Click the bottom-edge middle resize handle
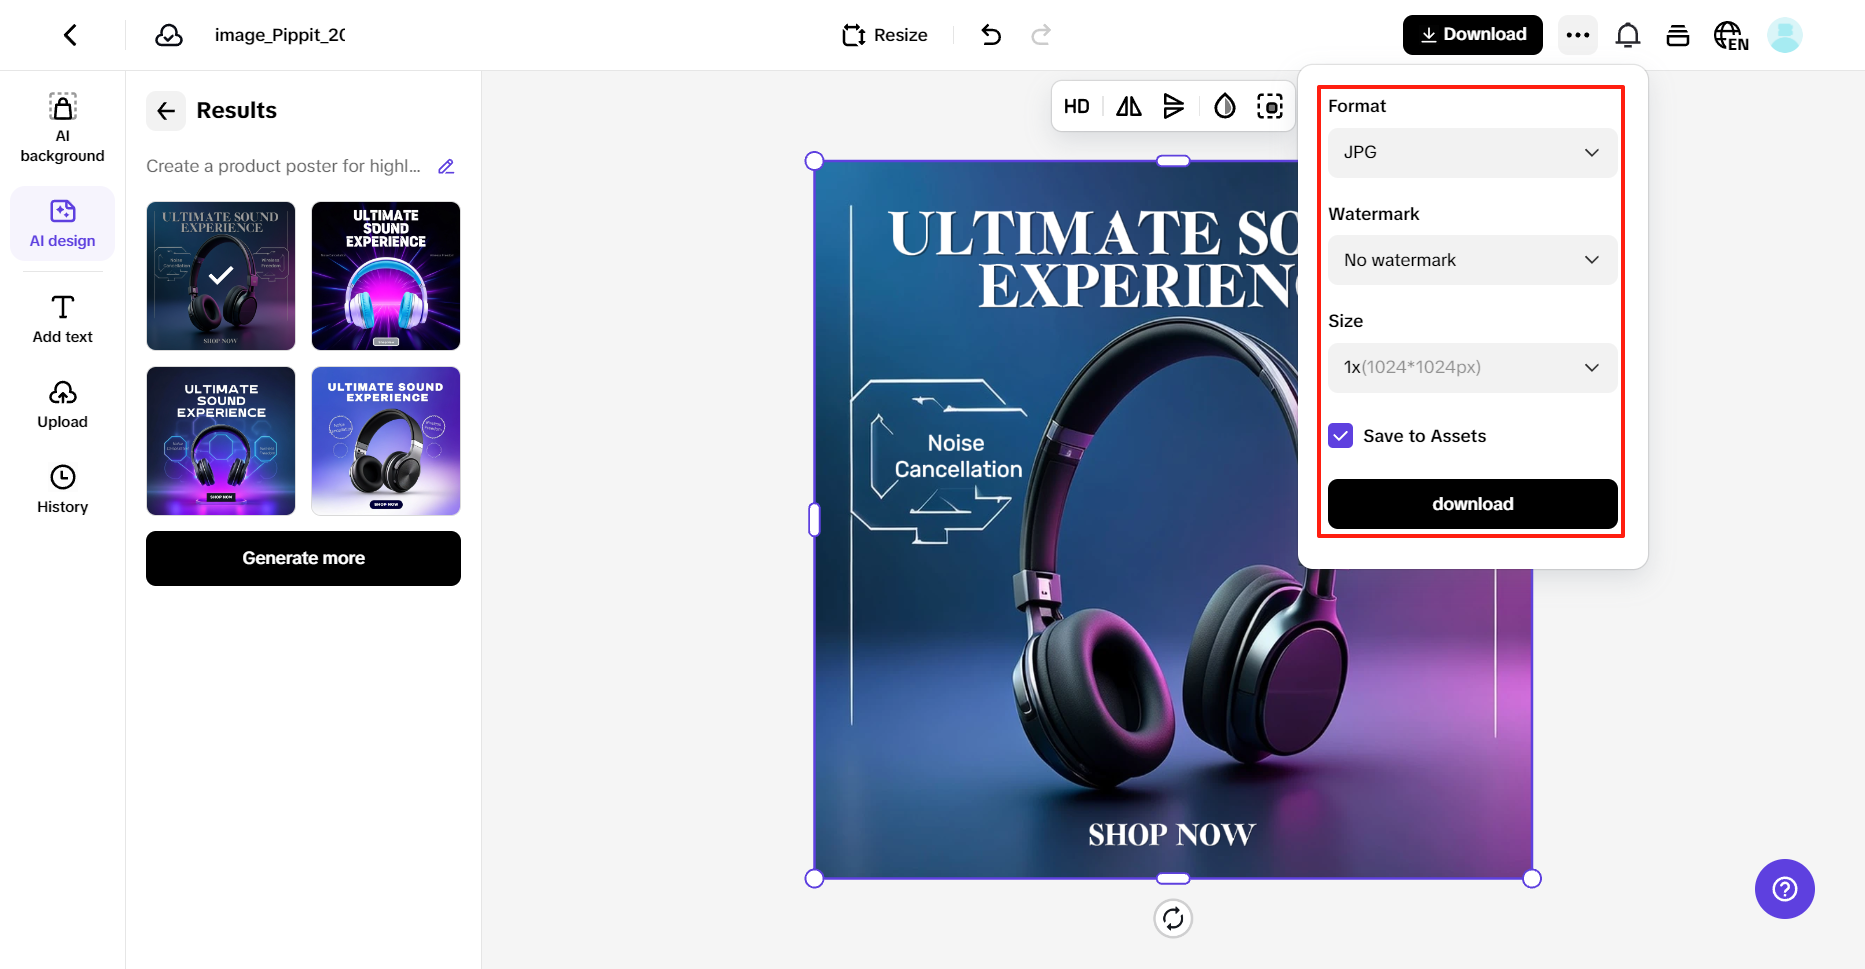The image size is (1865, 969). (1173, 879)
